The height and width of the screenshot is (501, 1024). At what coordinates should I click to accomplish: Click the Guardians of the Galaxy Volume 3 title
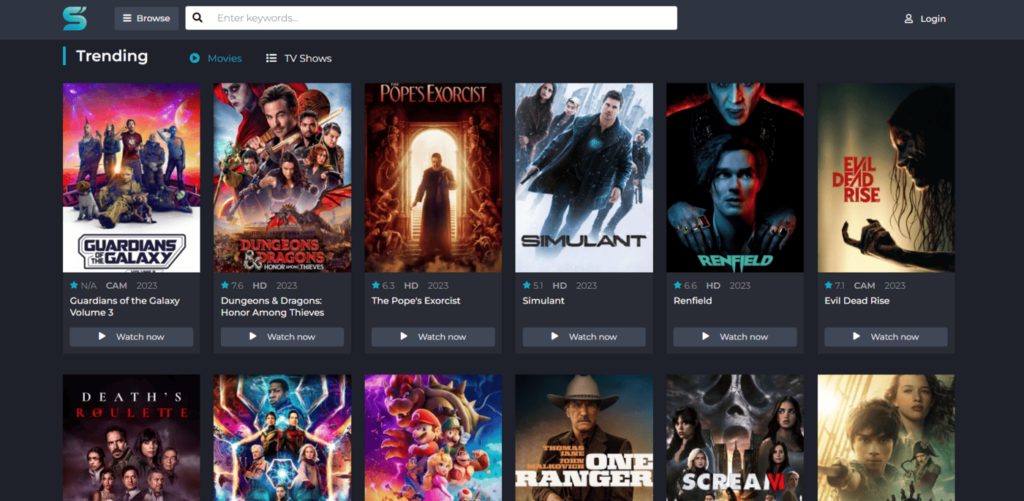pyautogui.click(x=125, y=306)
